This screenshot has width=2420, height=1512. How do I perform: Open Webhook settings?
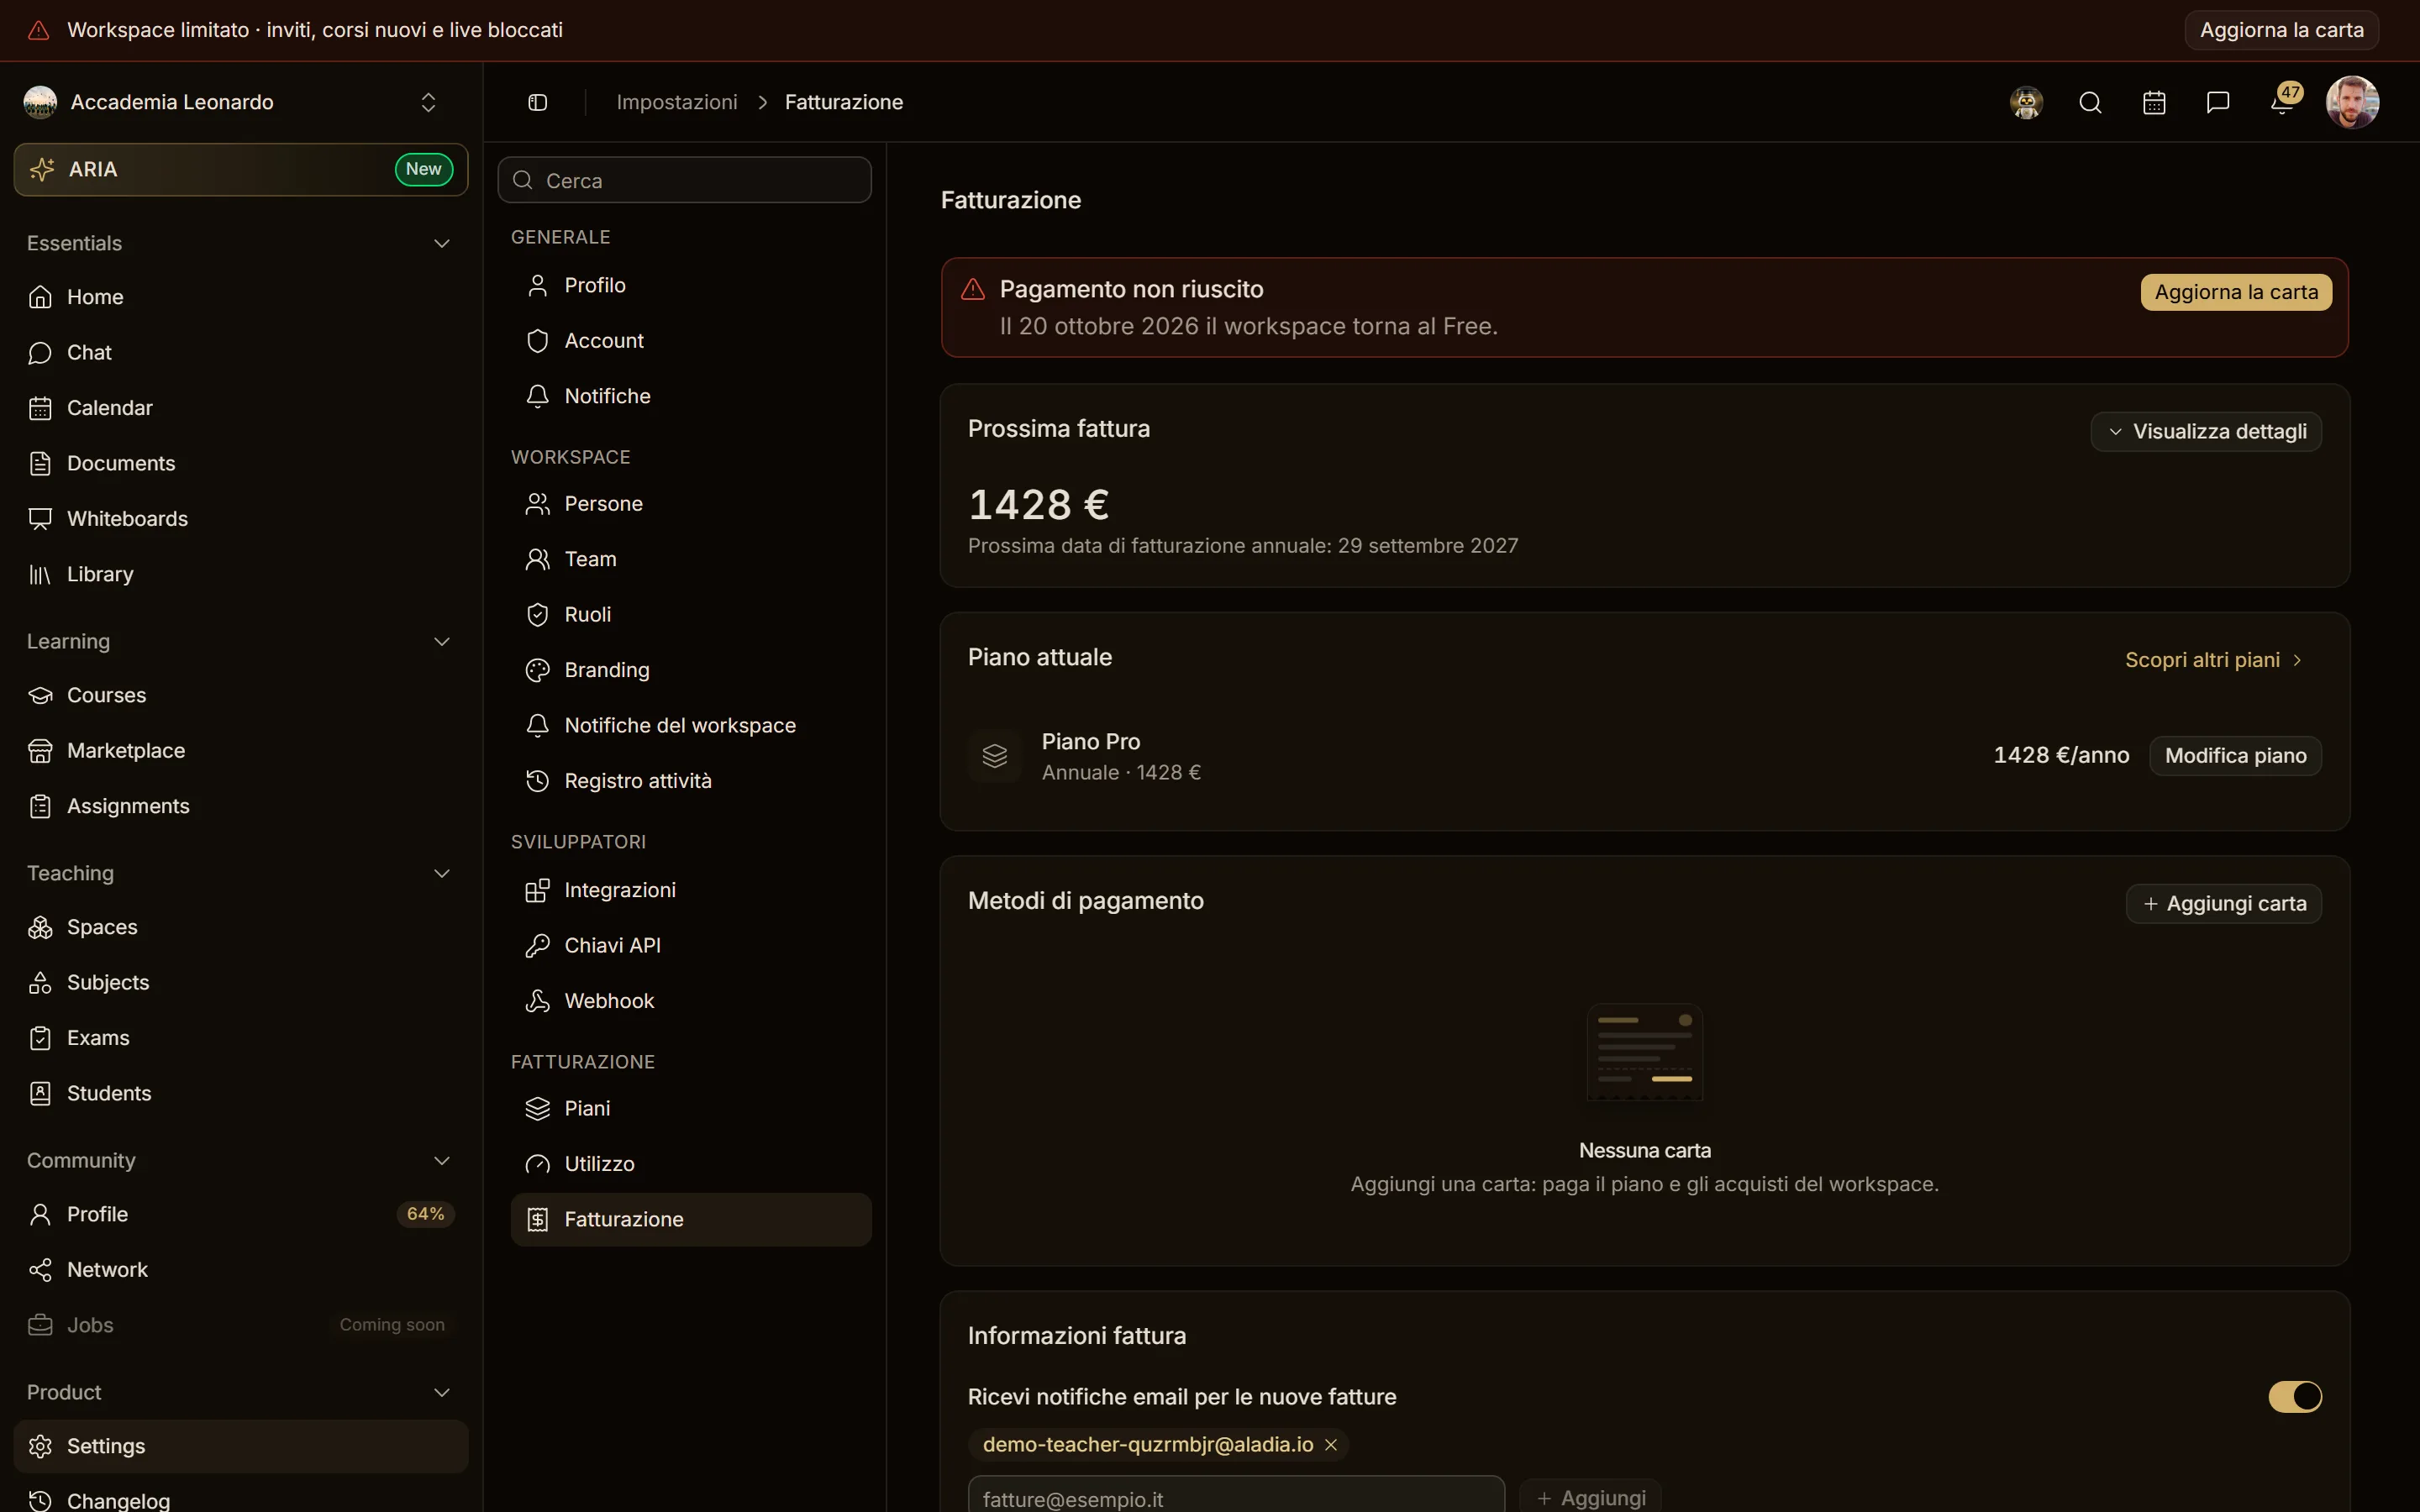[x=691, y=1001]
